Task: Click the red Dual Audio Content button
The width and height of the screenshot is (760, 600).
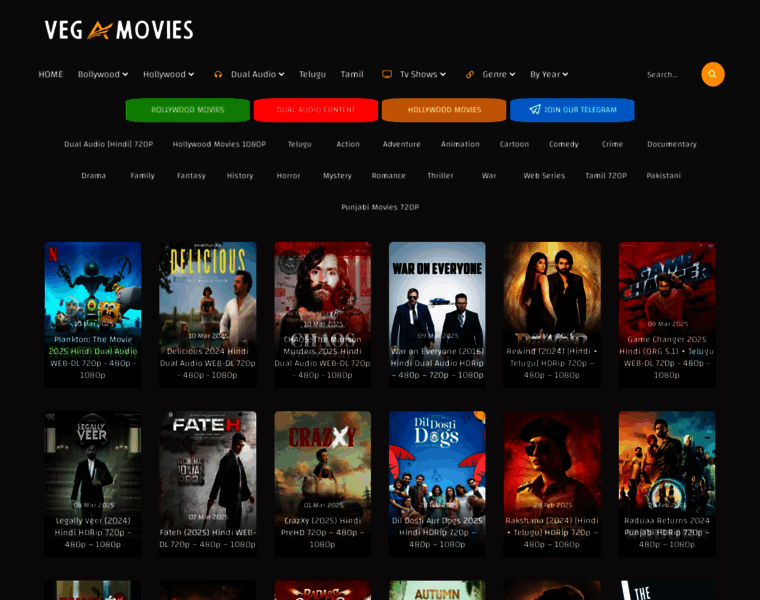Action: pos(316,110)
